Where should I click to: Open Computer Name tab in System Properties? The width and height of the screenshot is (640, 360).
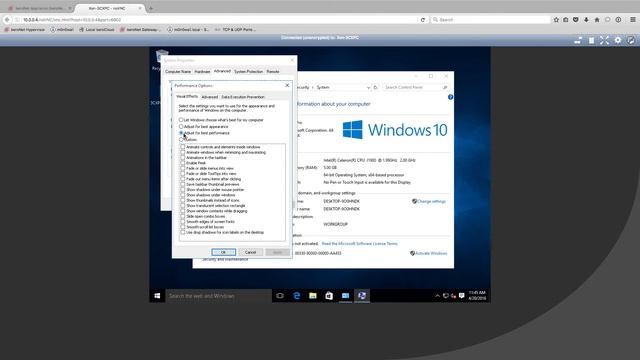[x=178, y=72]
